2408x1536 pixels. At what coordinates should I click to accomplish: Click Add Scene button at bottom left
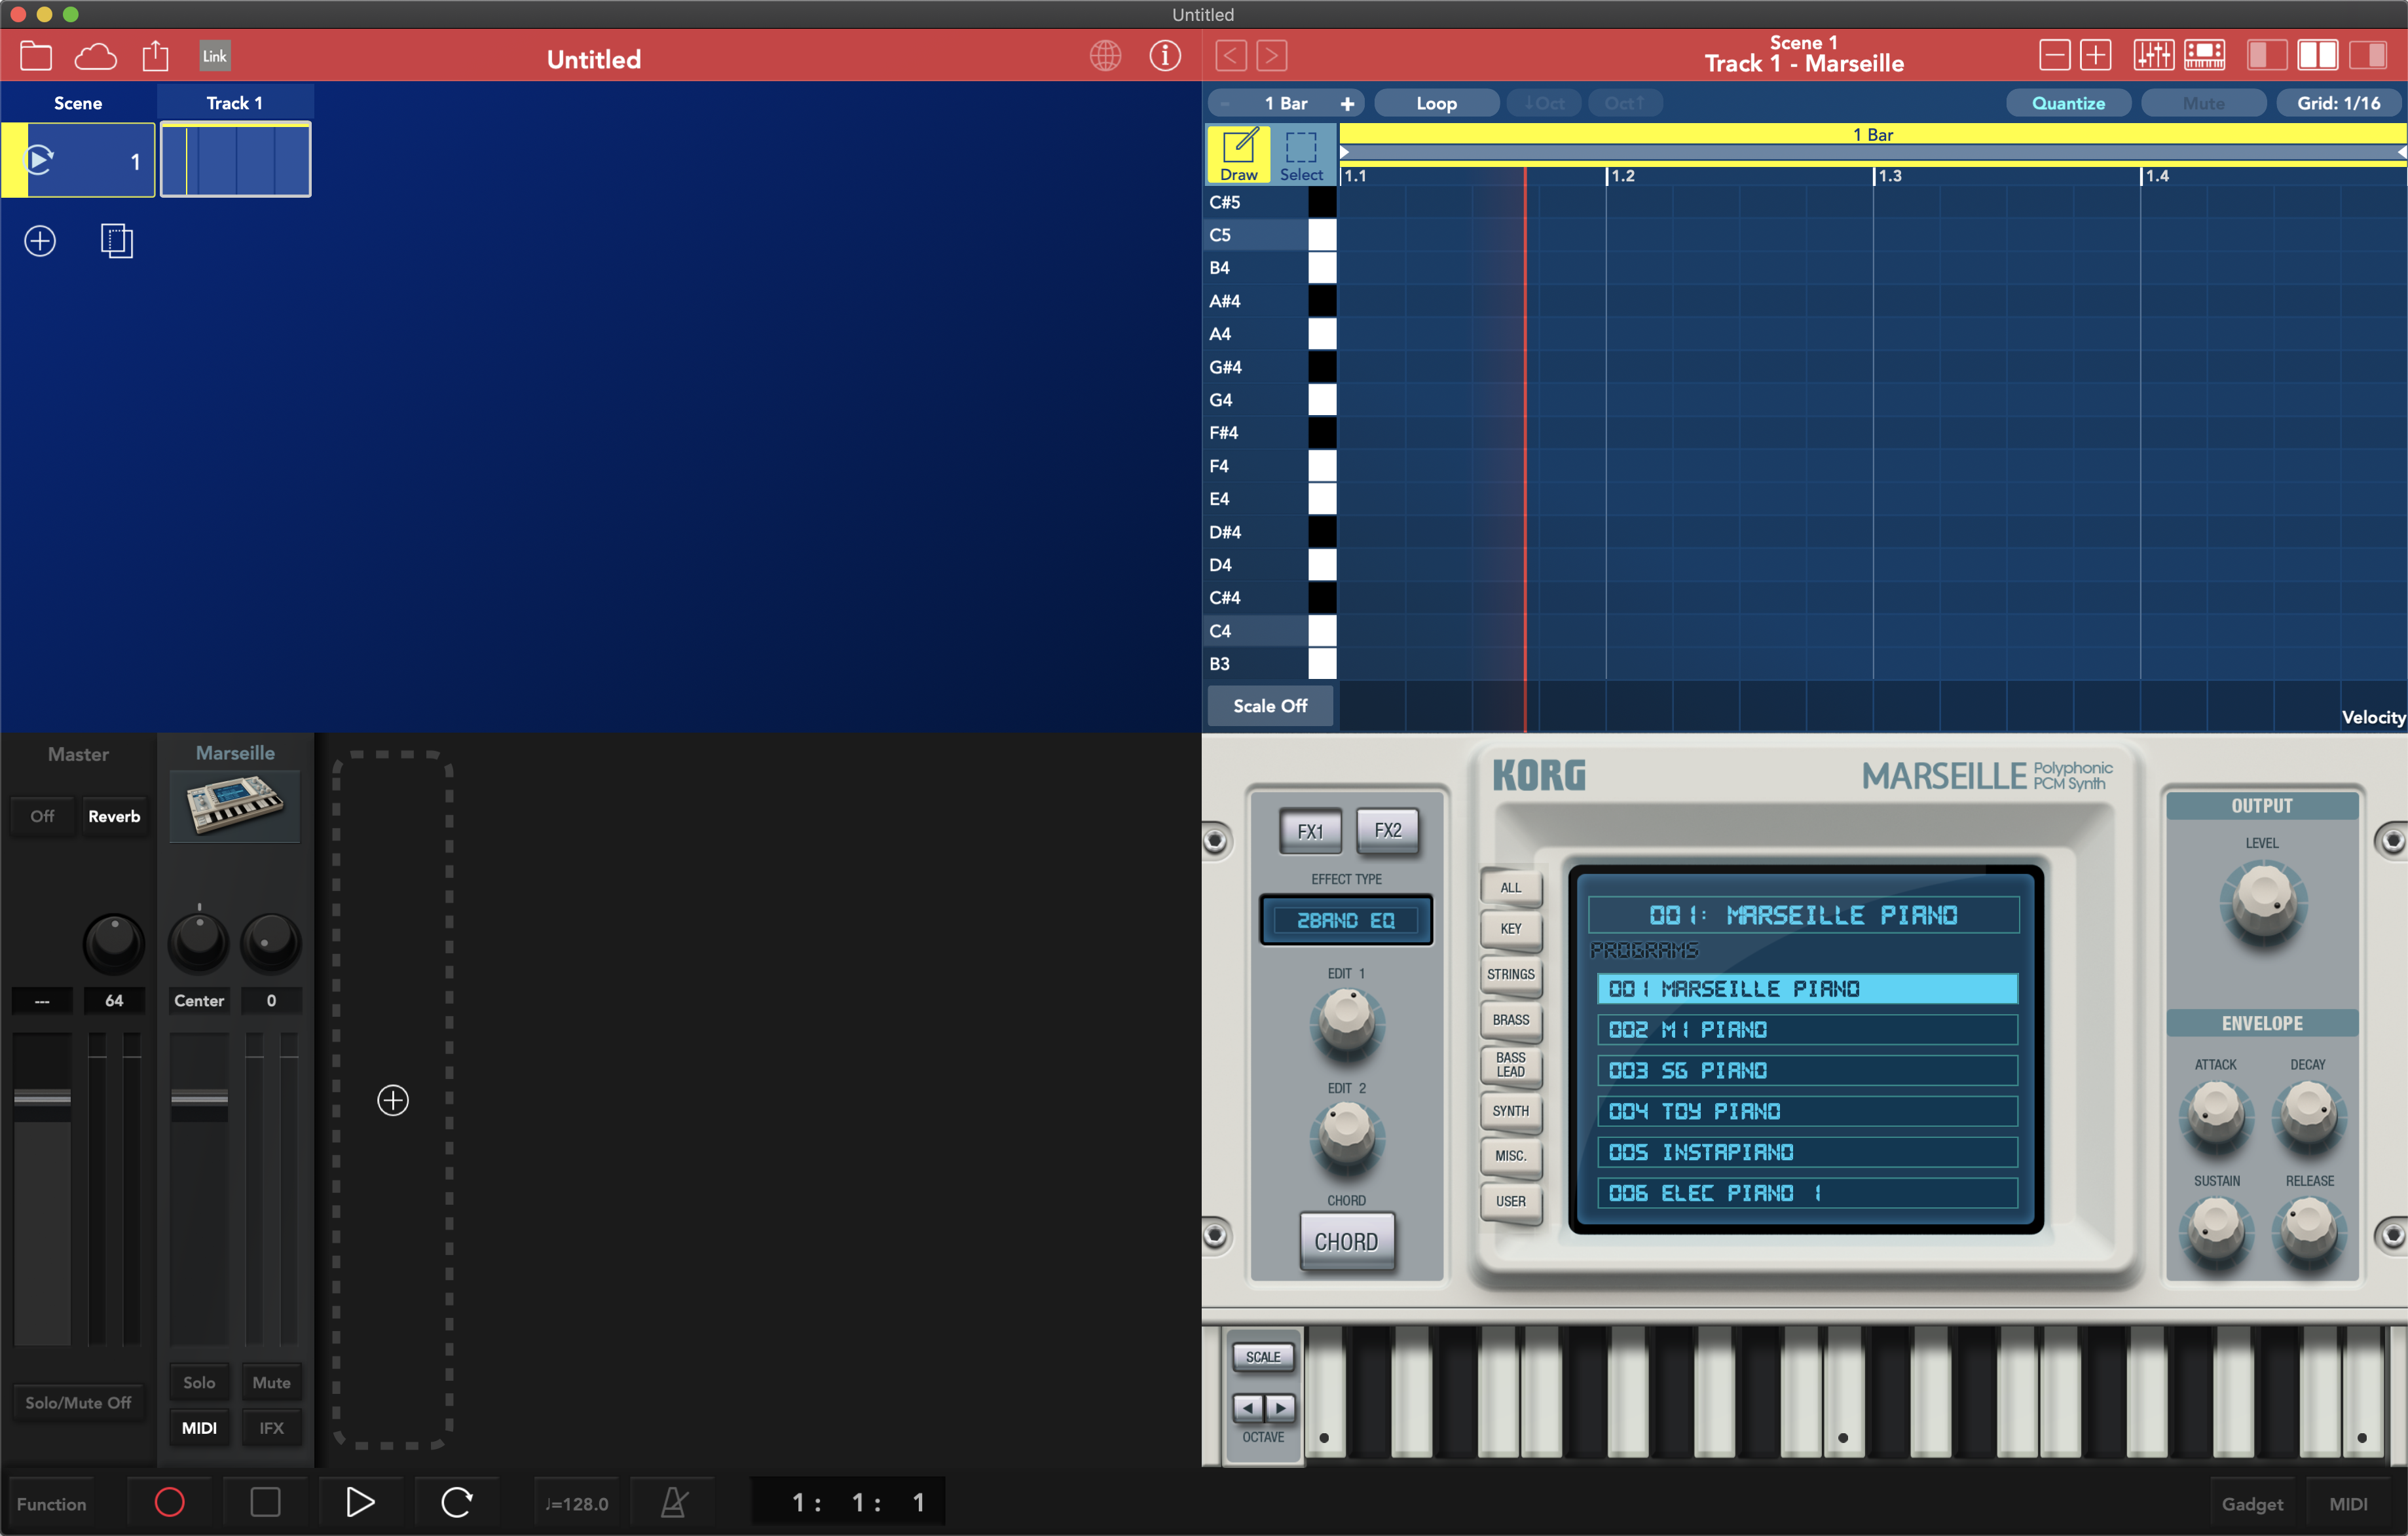pos(39,240)
